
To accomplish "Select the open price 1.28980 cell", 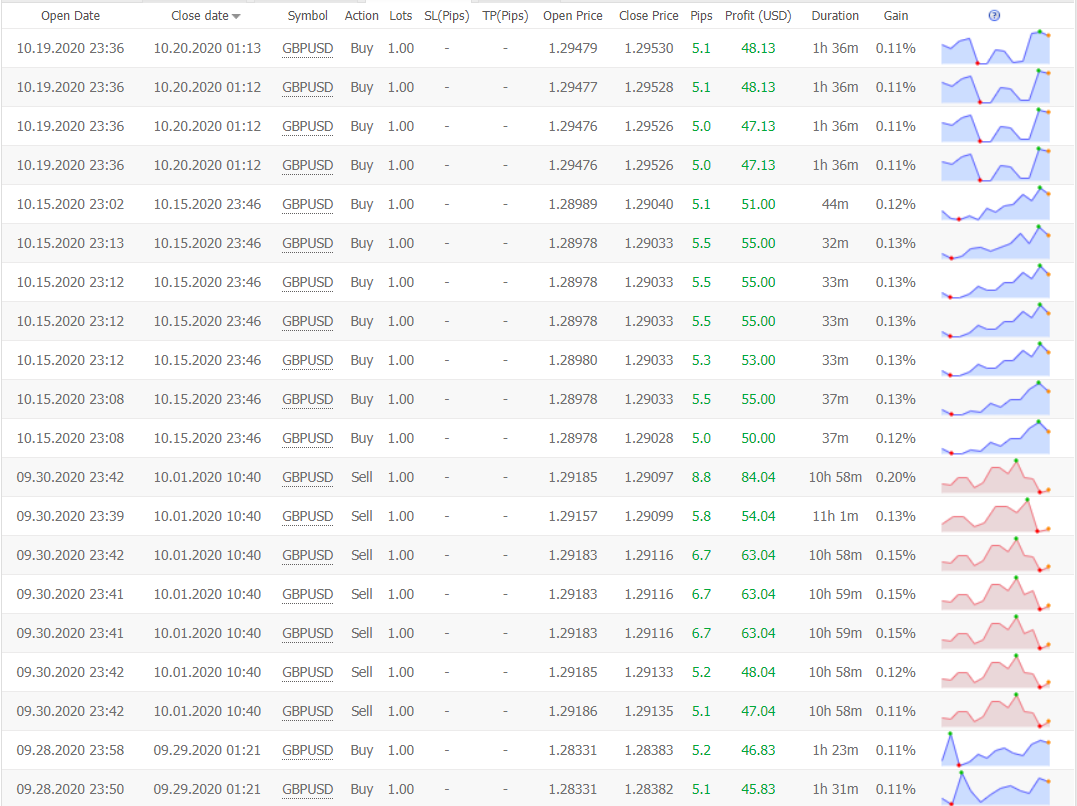I will coord(573,360).
